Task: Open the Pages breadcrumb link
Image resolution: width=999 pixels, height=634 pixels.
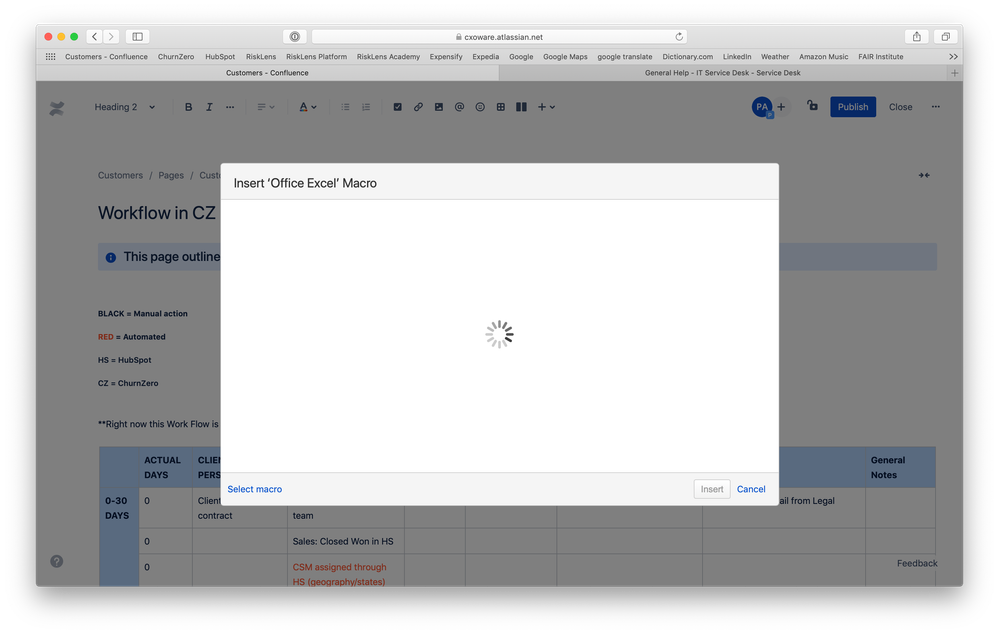Action: pos(171,175)
